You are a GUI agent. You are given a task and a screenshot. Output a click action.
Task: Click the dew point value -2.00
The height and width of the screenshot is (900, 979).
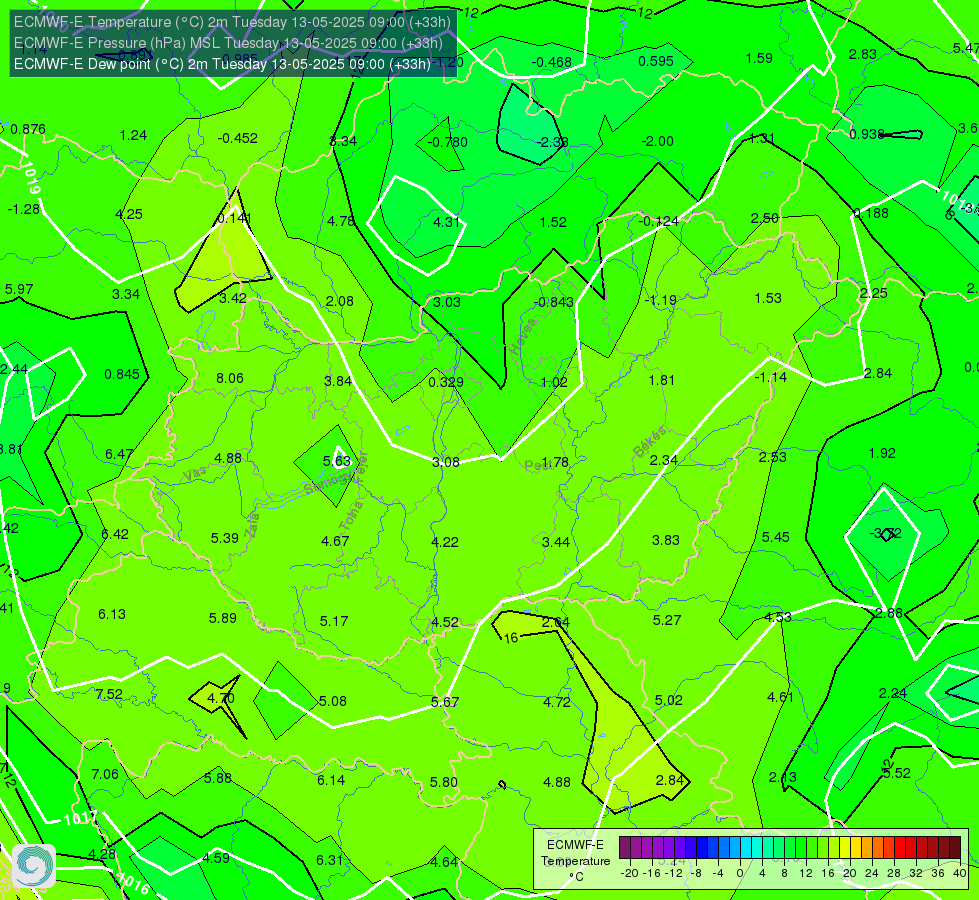pyautogui.click(x=657, y=141)
